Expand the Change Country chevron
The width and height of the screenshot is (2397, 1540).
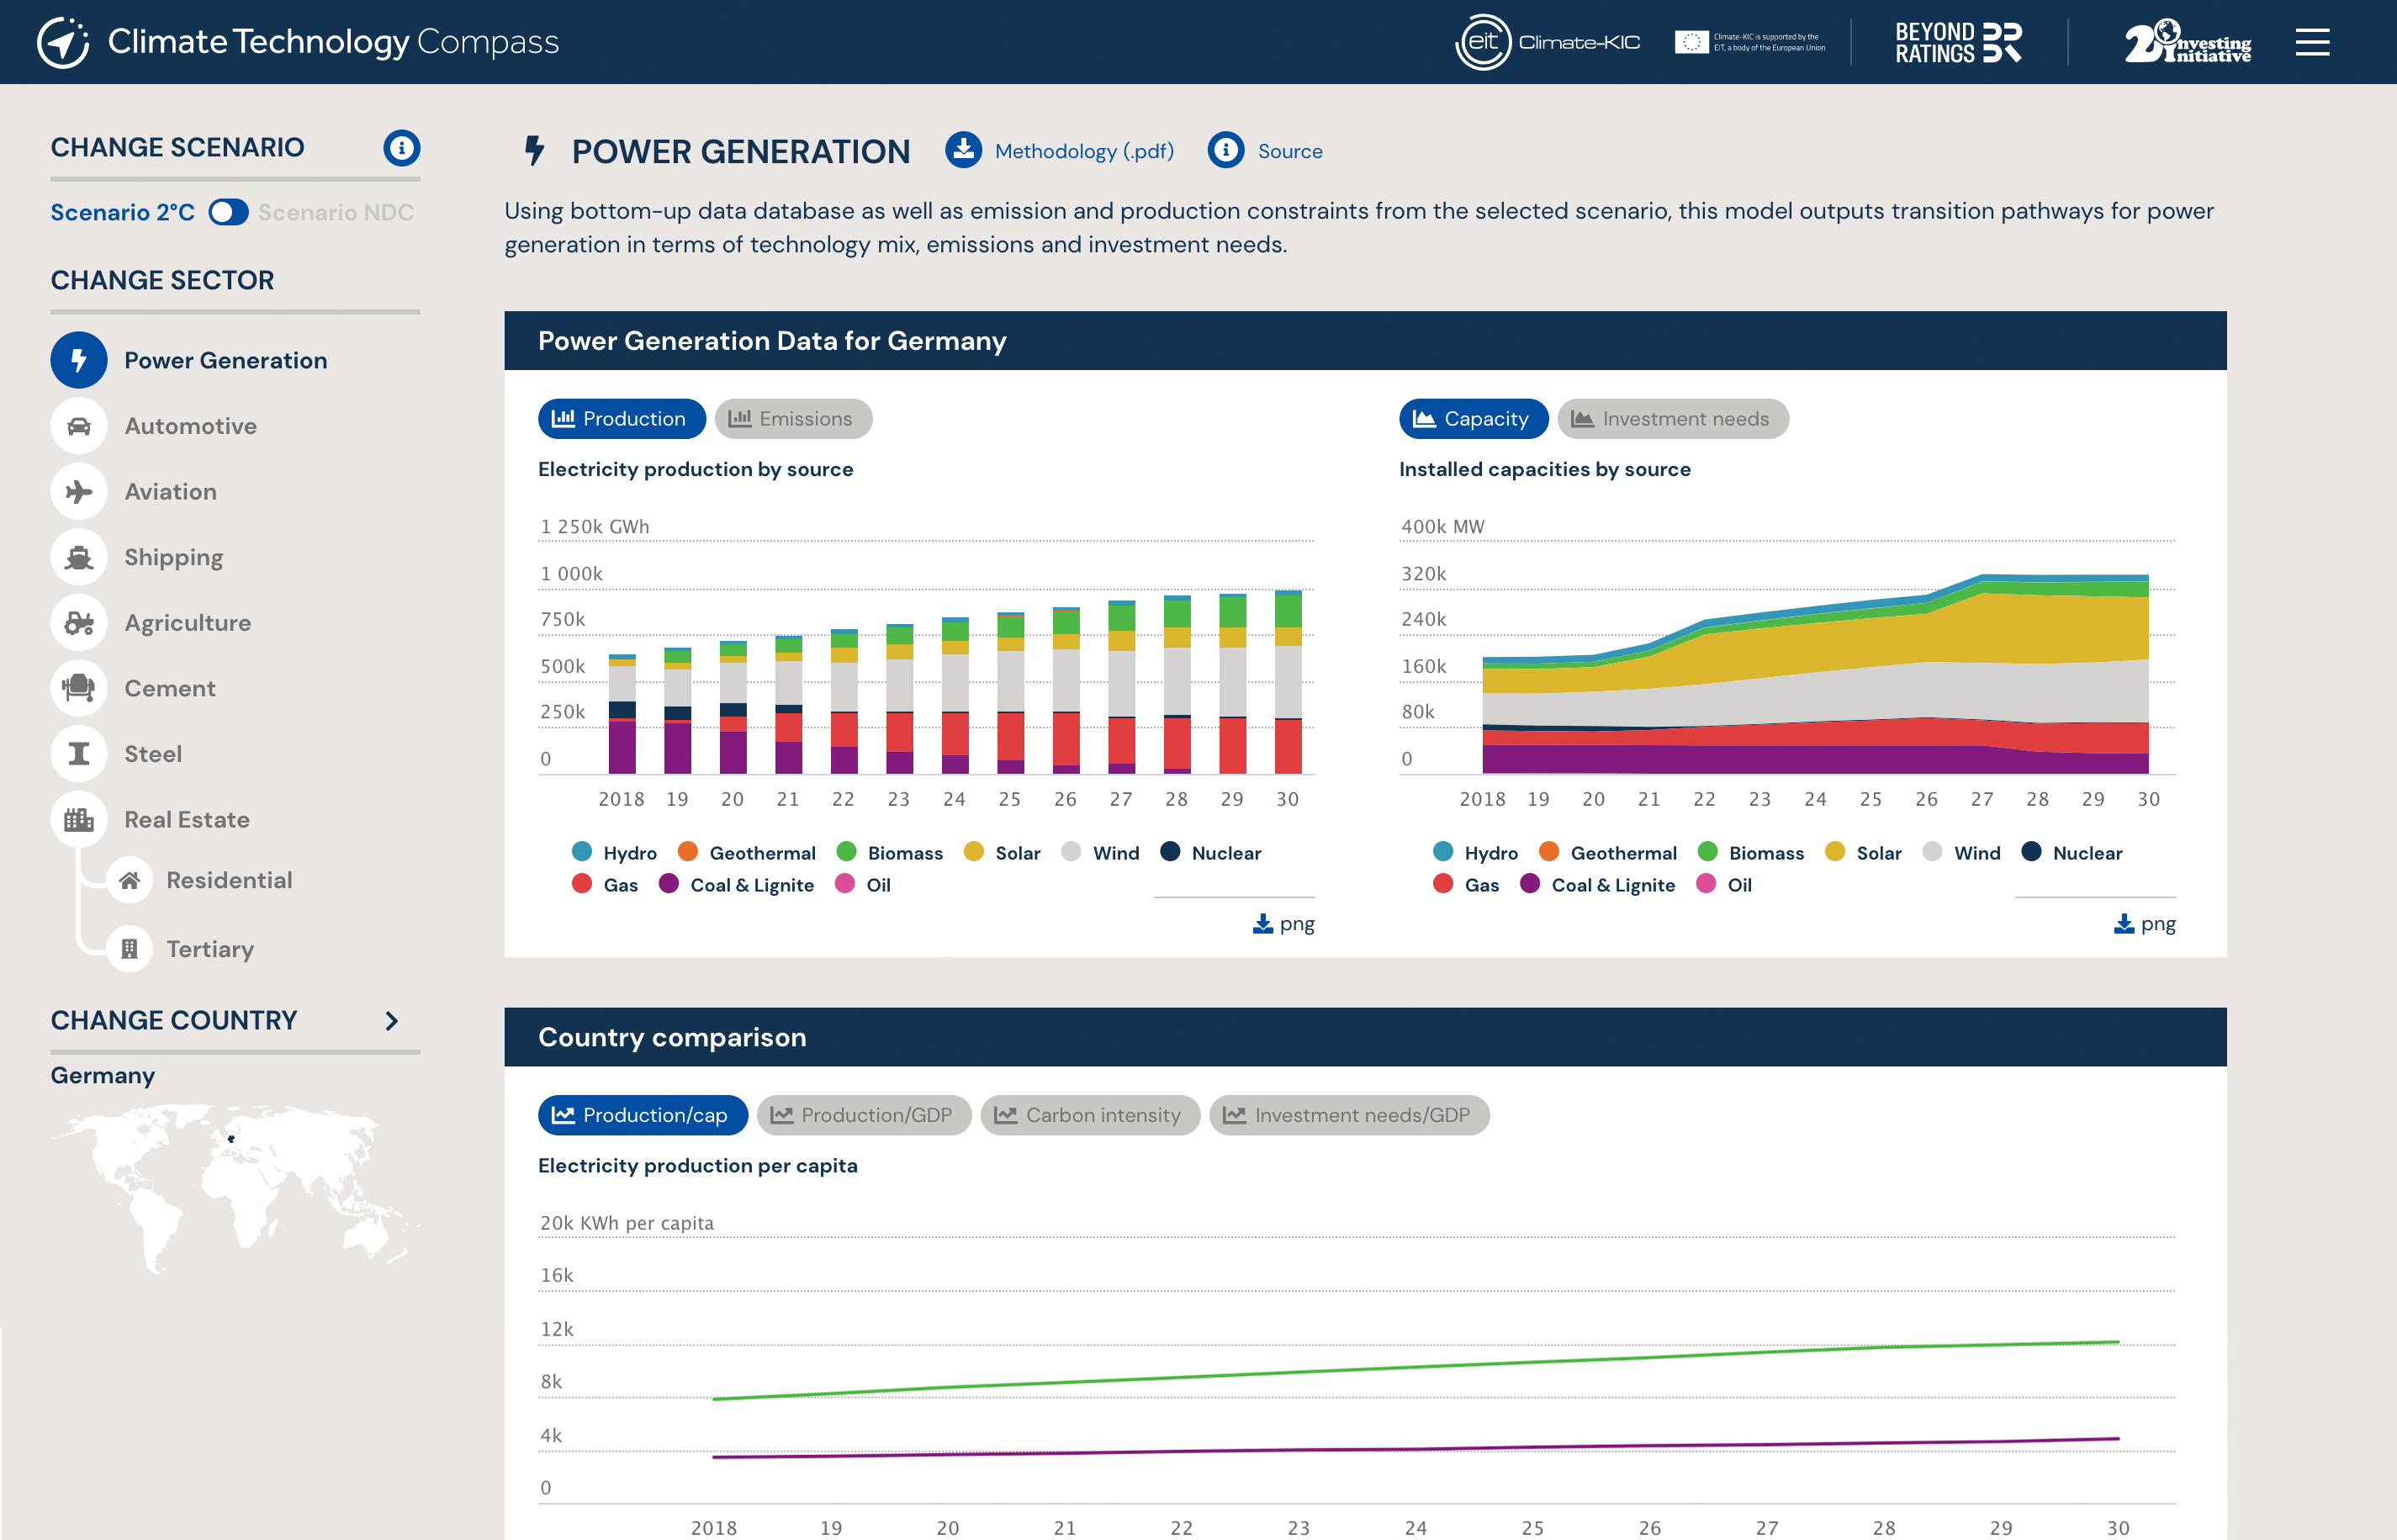(x=392, y=1021)
